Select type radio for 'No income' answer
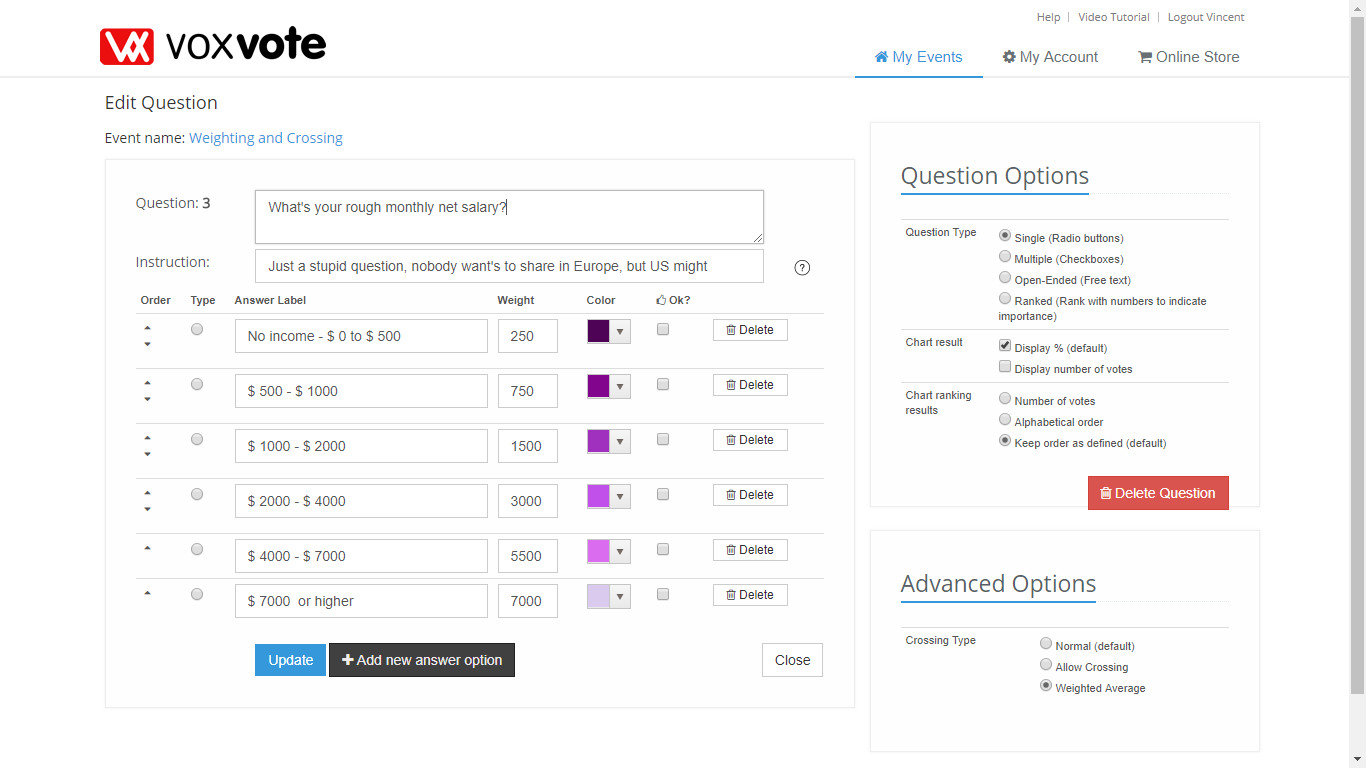The width and height of the screenshot is (1366, 768). (x=197, y=329)
